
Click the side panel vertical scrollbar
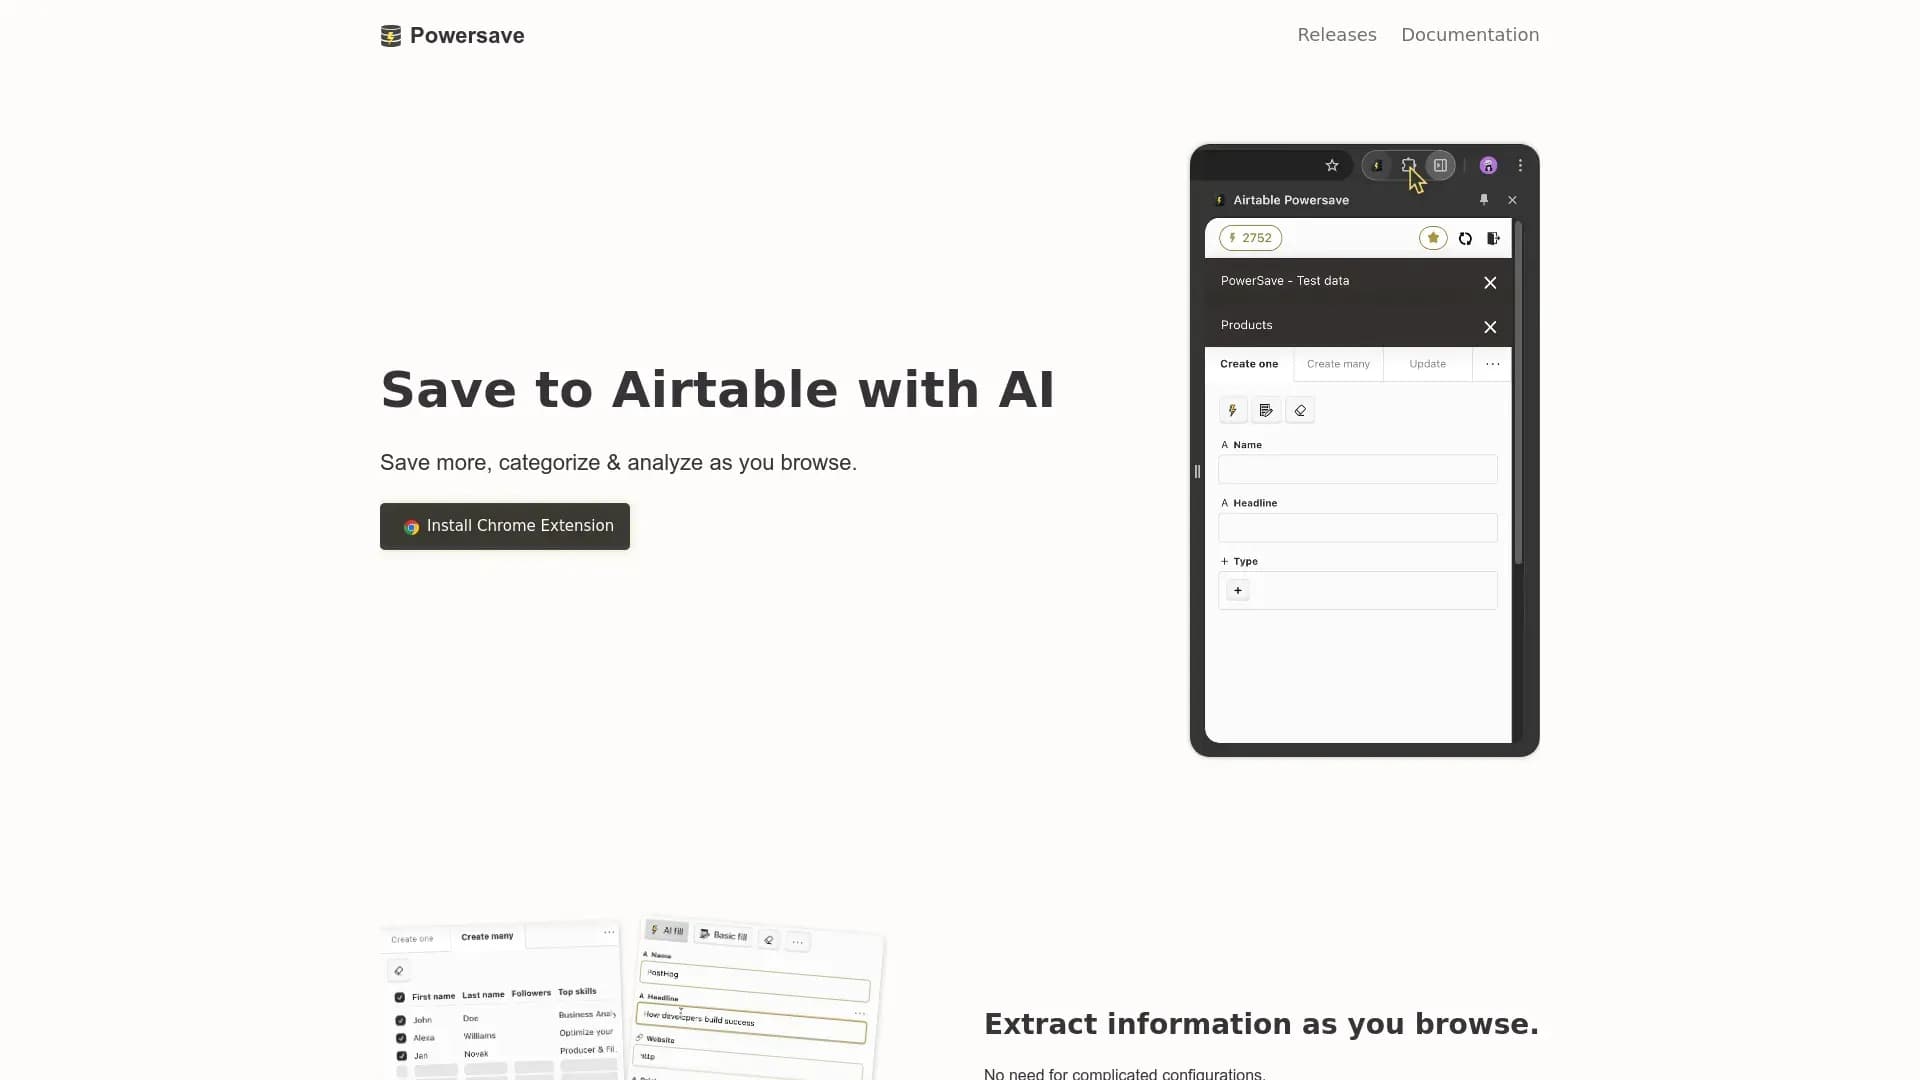[x=1518, y=392]
